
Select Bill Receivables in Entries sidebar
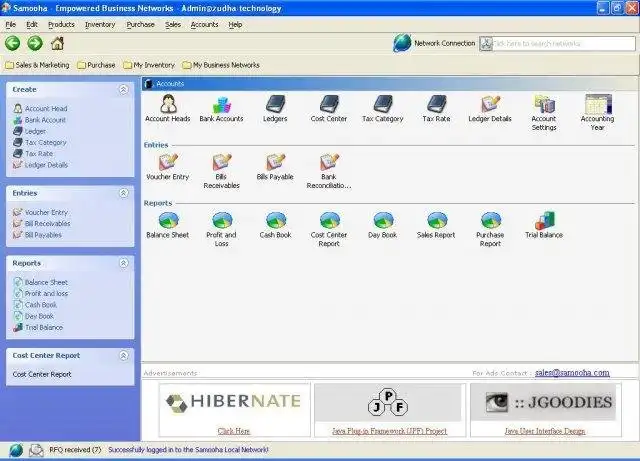pyautogui.click(x=42, y=223)
